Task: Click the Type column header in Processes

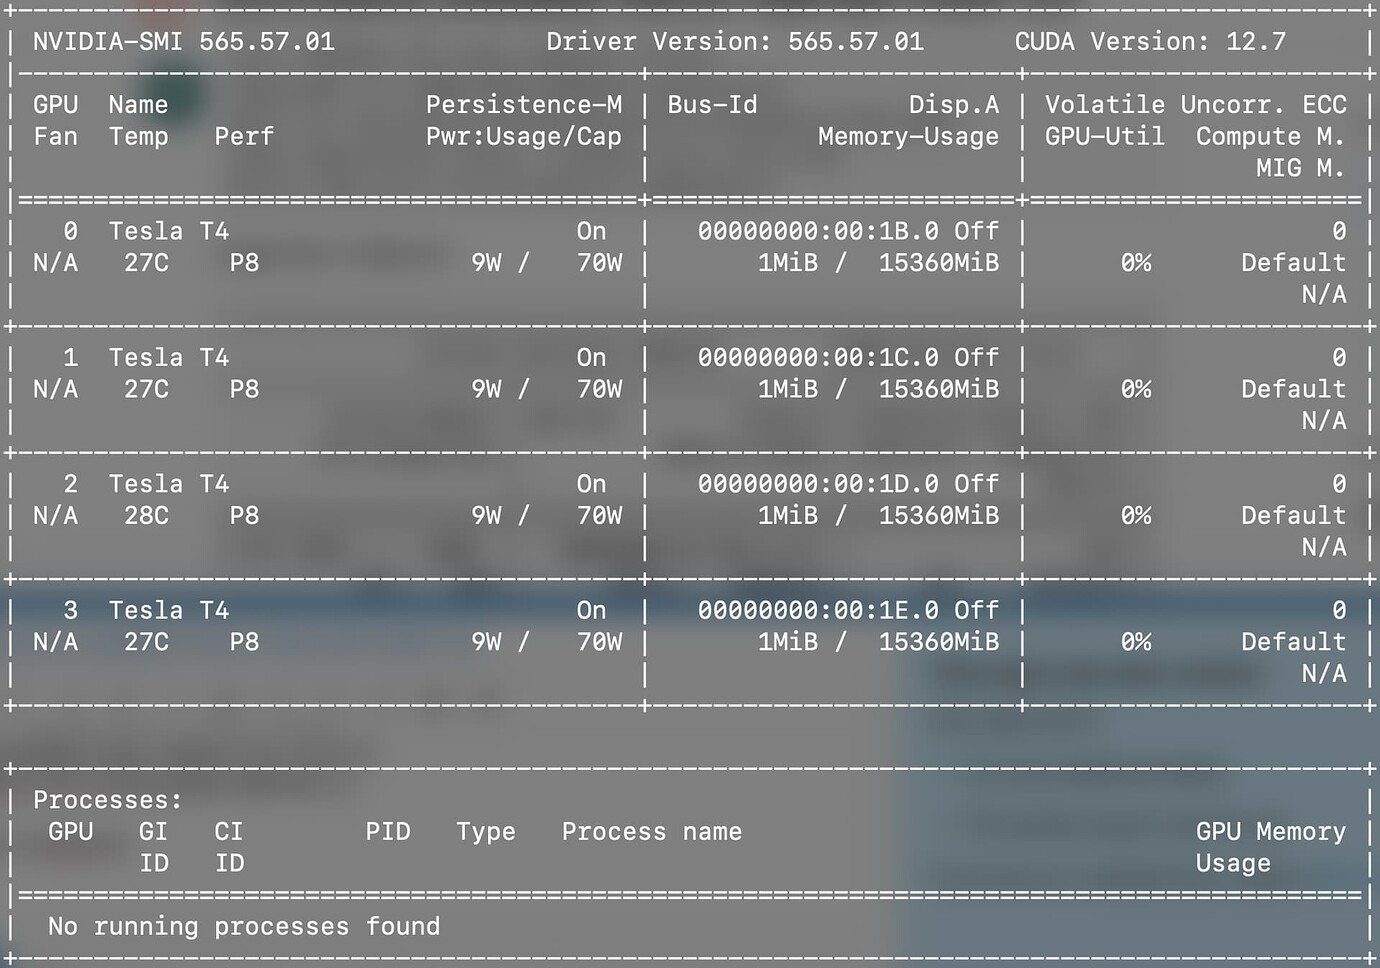Action: tap(486, 832)
